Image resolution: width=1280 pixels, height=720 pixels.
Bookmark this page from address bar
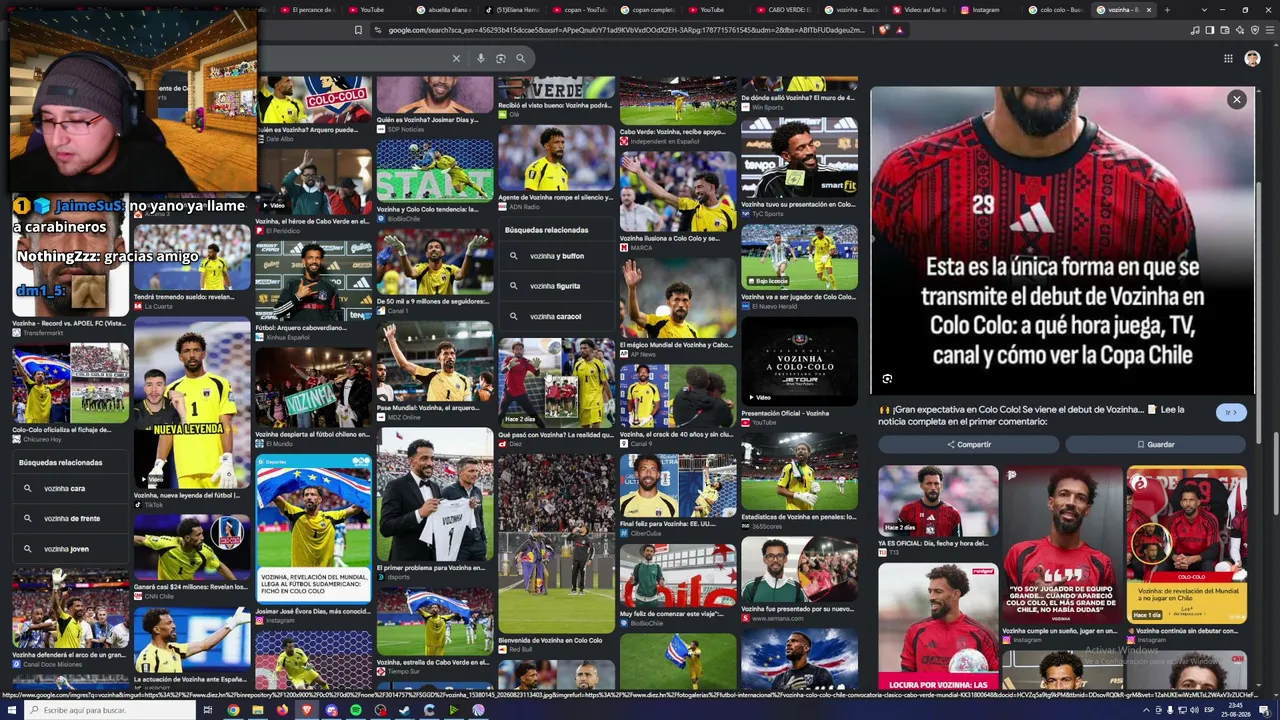point(358,30)
